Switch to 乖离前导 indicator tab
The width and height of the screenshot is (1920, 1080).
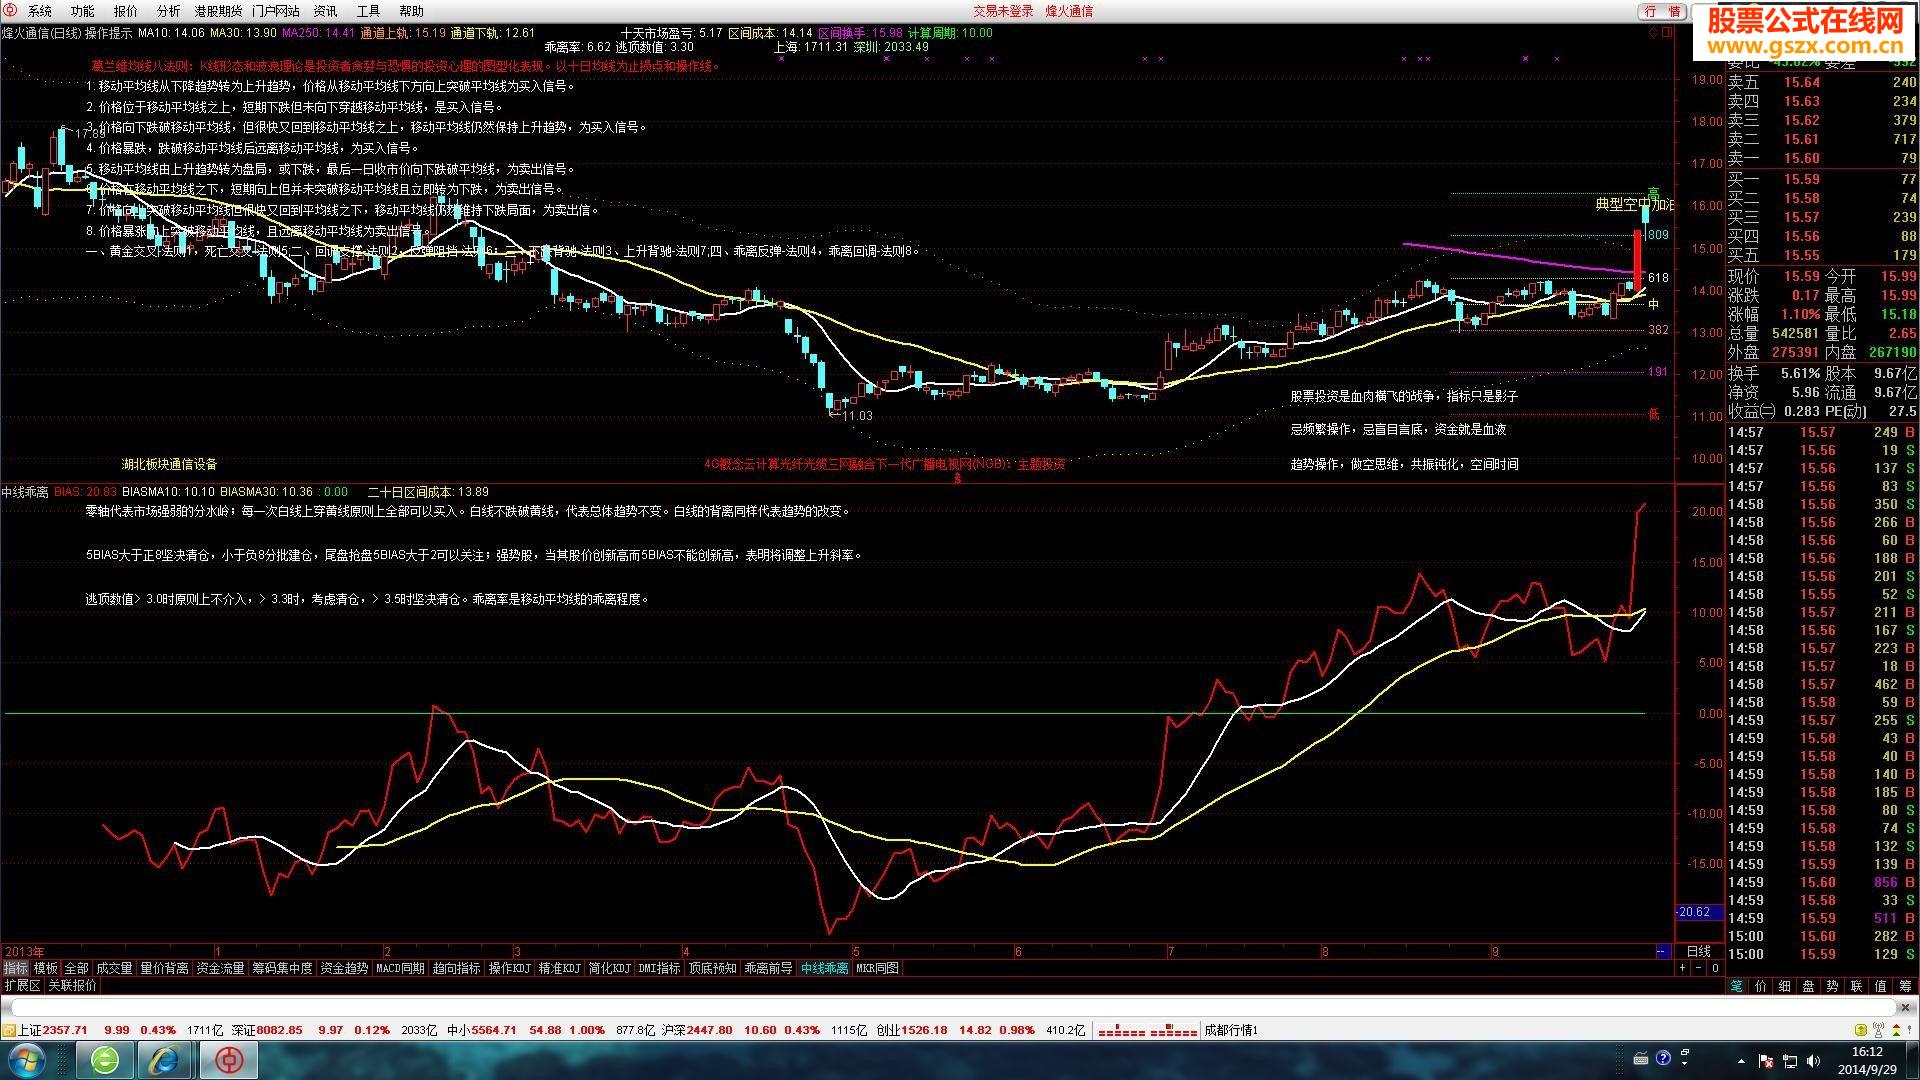[x=768, y=968]
